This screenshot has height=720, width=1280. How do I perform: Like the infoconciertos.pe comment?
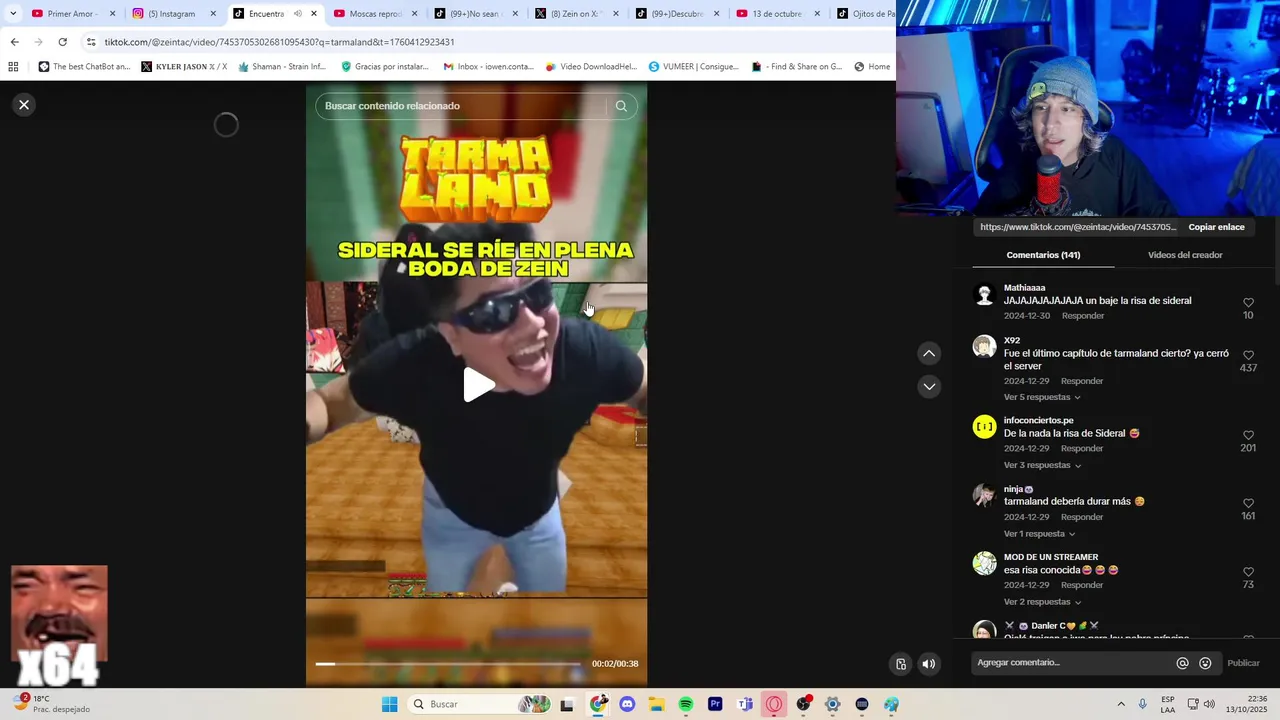point(1248,435)
